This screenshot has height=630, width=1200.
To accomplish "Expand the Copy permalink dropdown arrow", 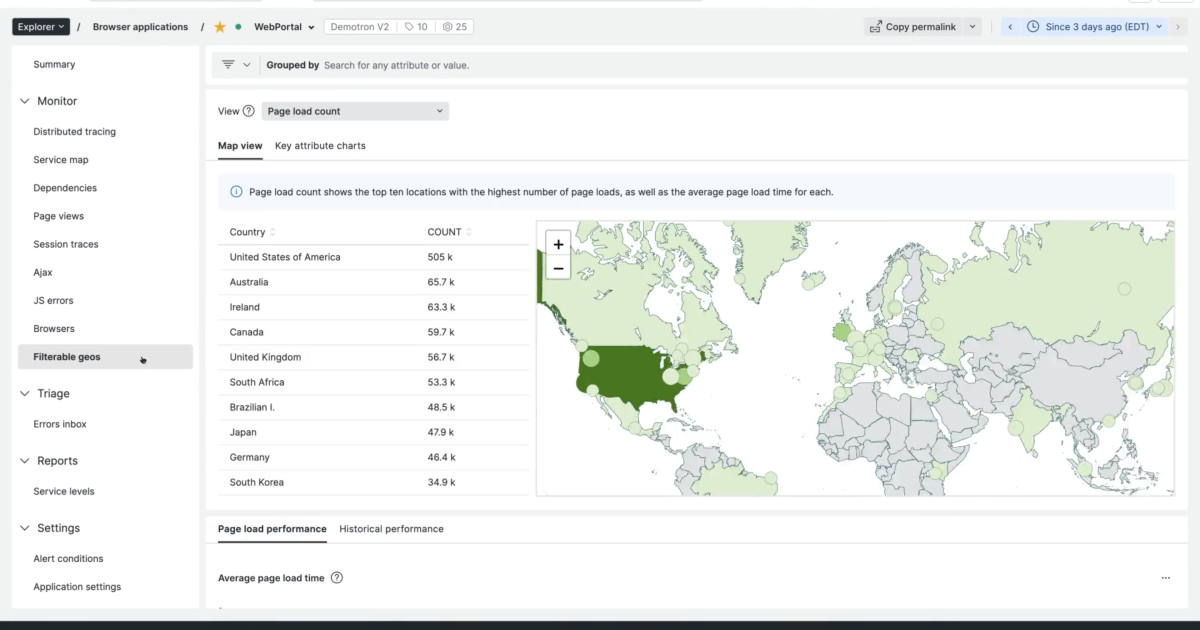I will click(974, 27).
